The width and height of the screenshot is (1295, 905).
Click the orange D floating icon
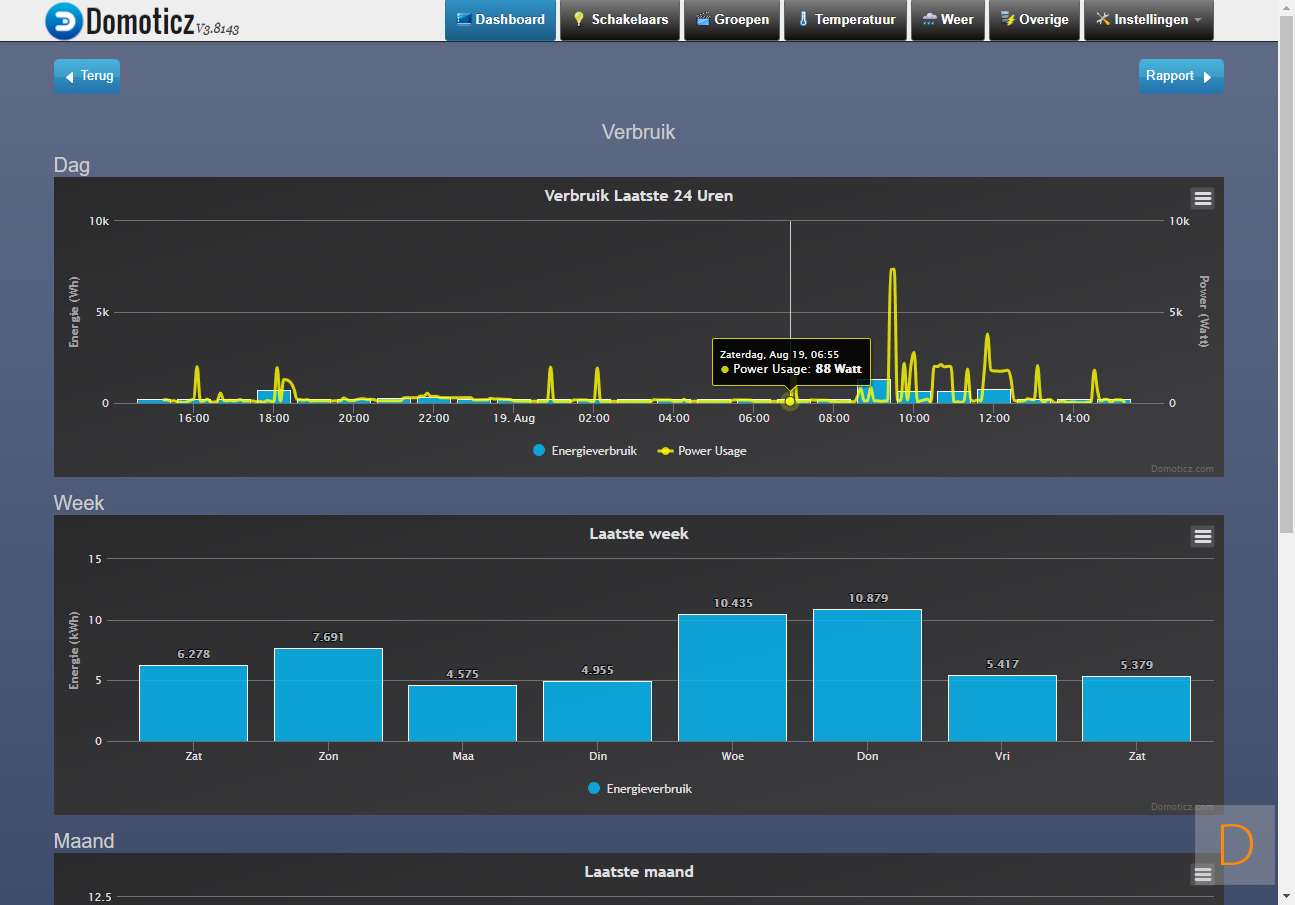pyautogui.click(x=1235, y=845)
